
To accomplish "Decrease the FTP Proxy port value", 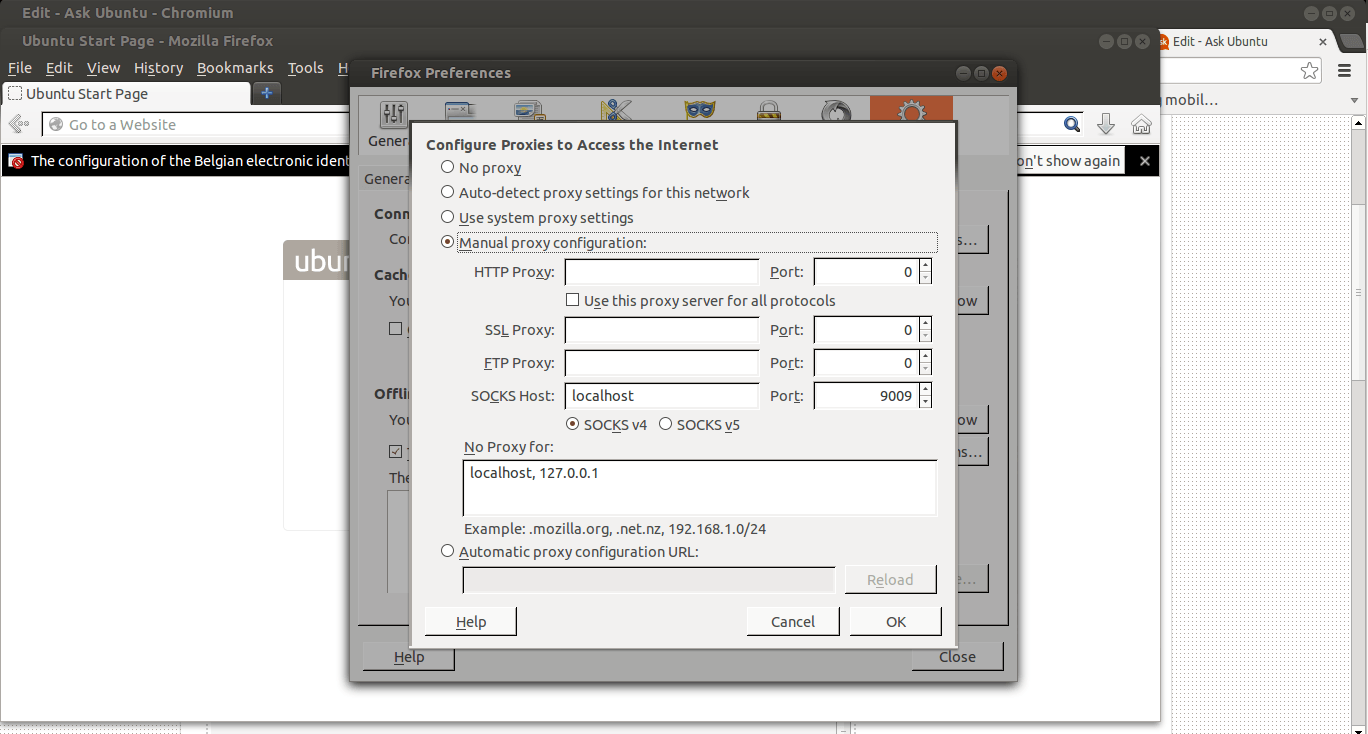I will pyautogui.click(x=925, y=369).
